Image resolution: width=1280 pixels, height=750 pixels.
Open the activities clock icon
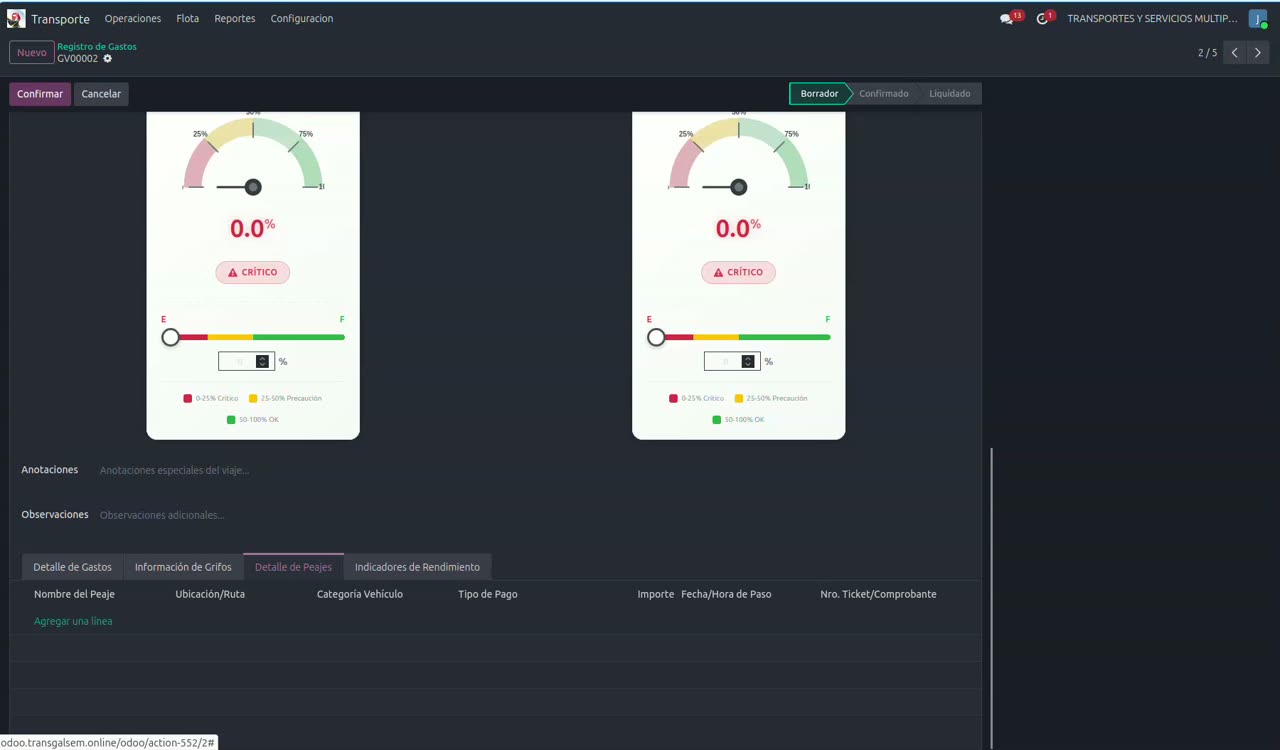point(1042,19)
